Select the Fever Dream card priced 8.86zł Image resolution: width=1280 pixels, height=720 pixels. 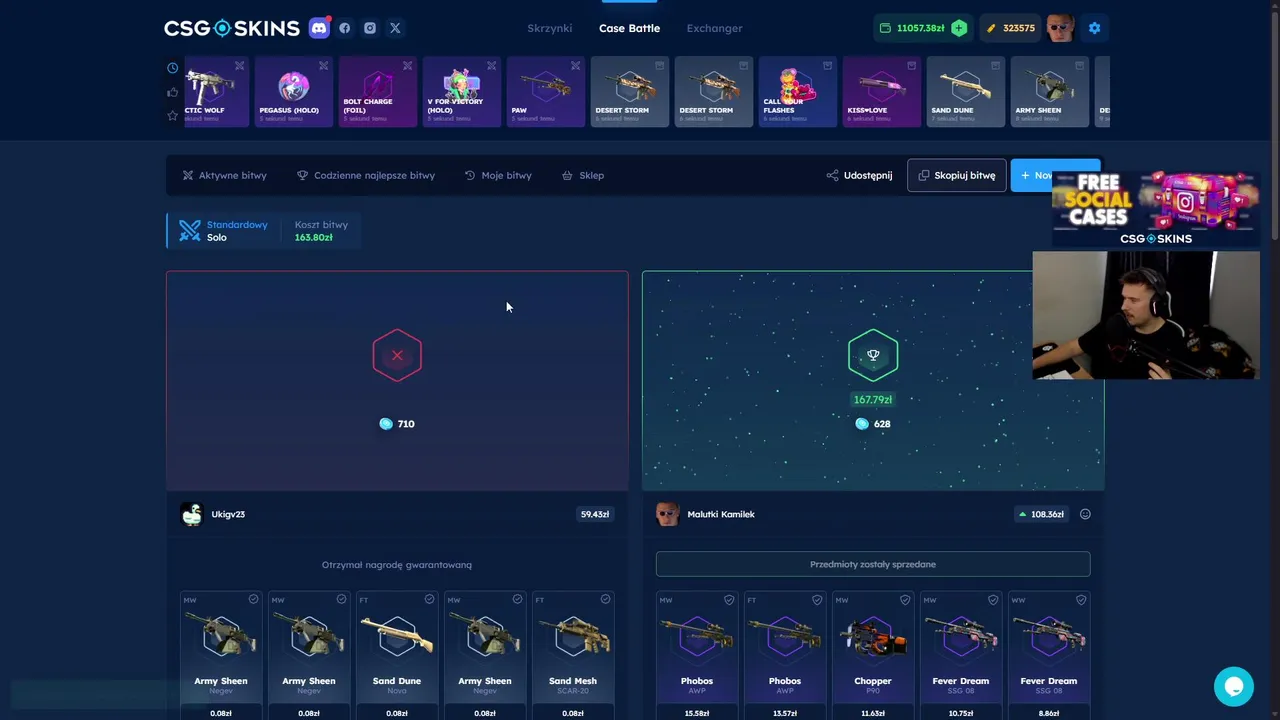tap(1049, 655)
